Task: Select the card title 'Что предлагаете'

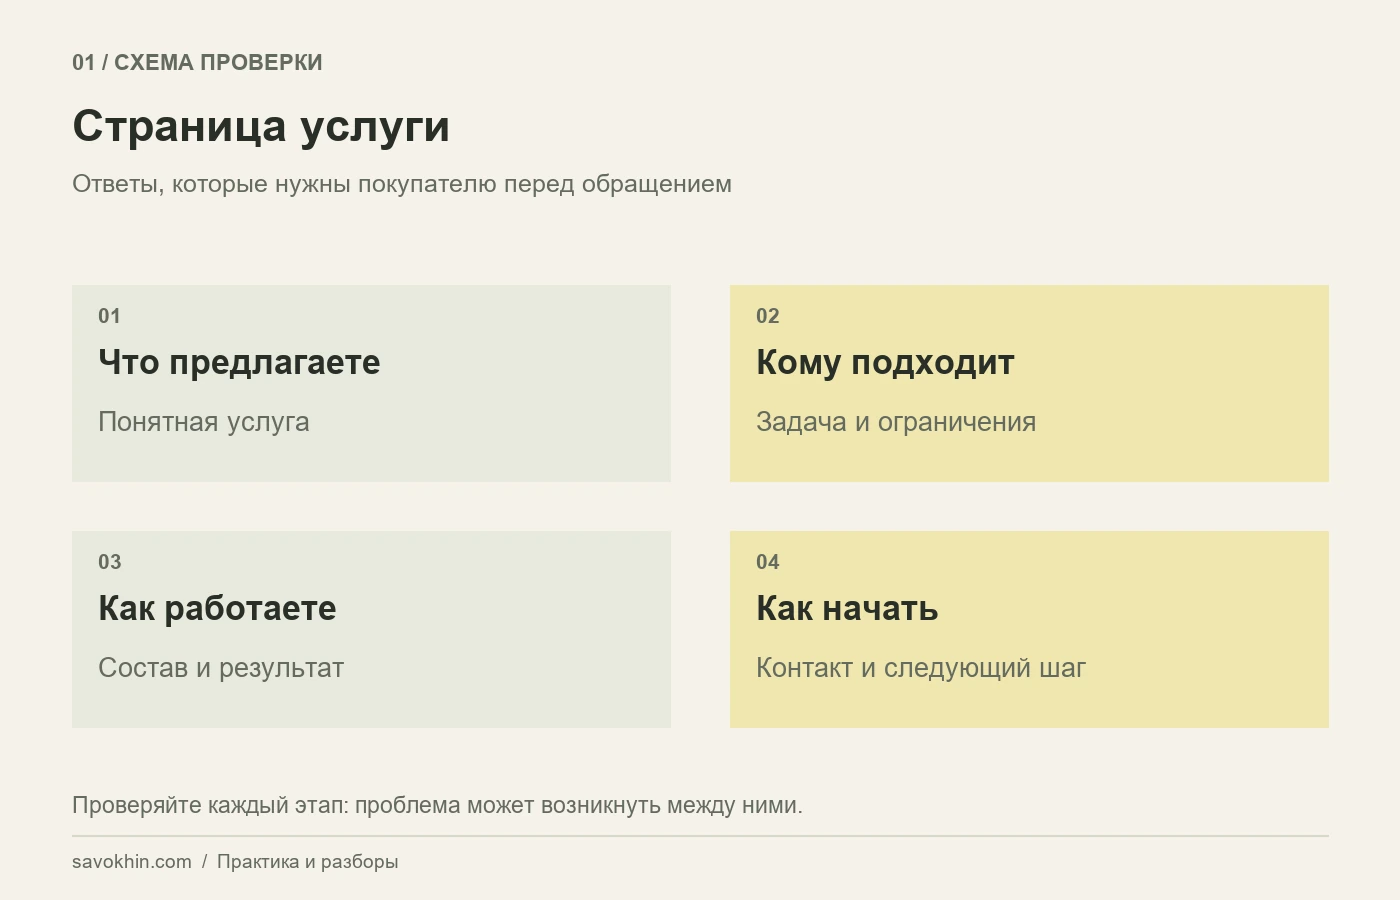Action: click(x=239, y=362)
